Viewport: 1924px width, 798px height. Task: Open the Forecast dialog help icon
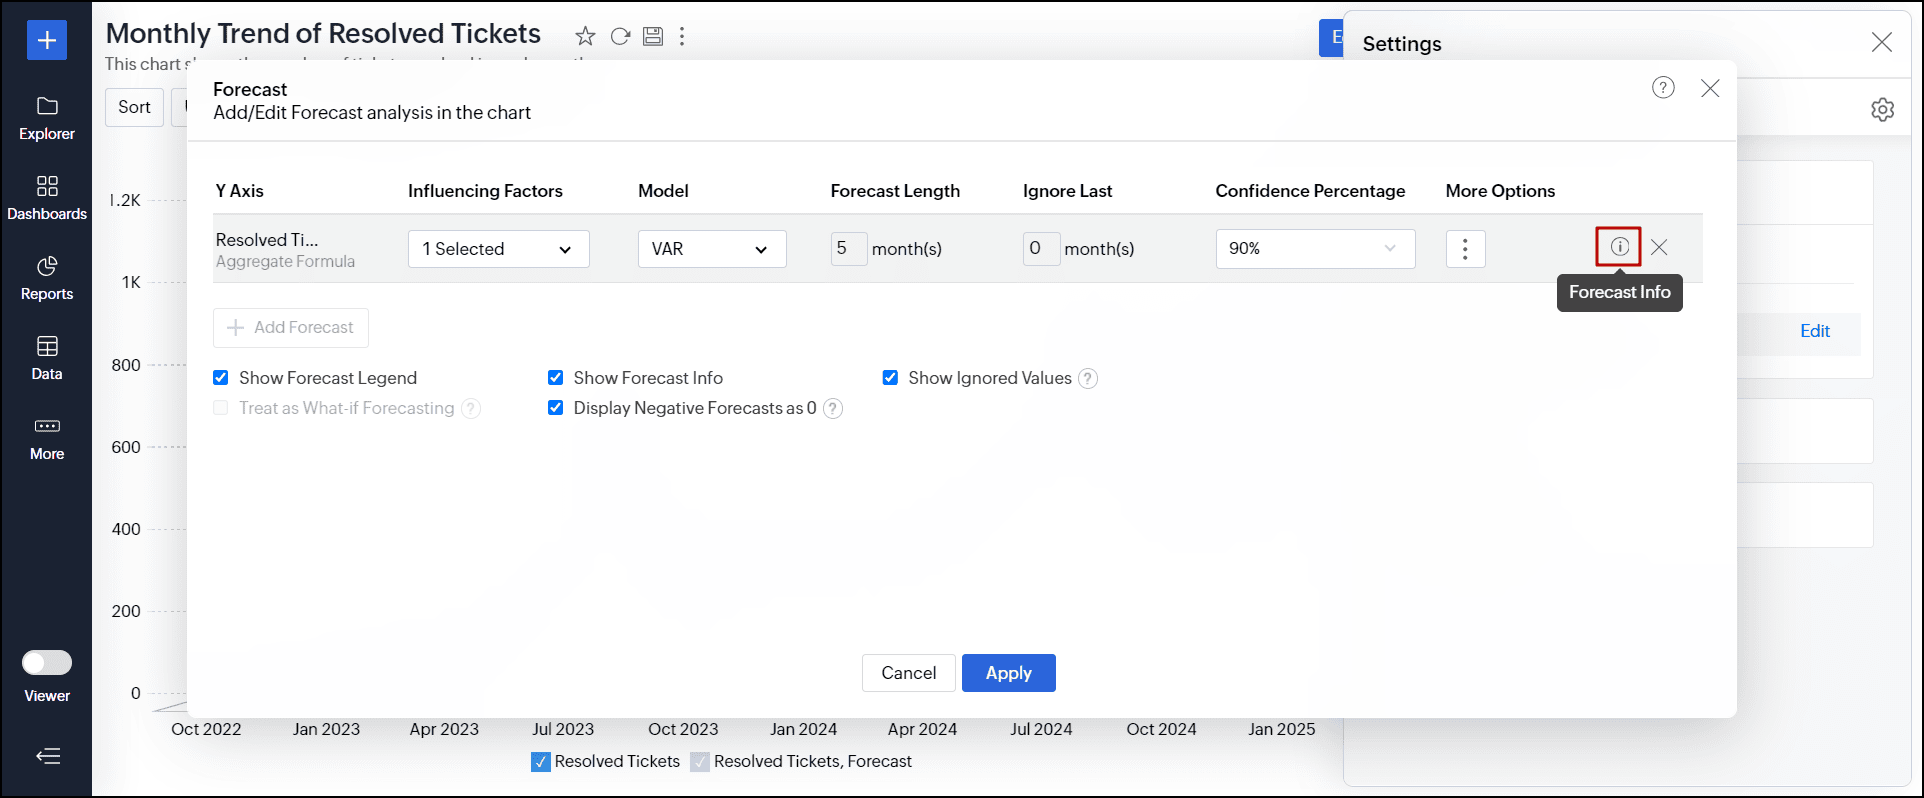pos(1663,88)
